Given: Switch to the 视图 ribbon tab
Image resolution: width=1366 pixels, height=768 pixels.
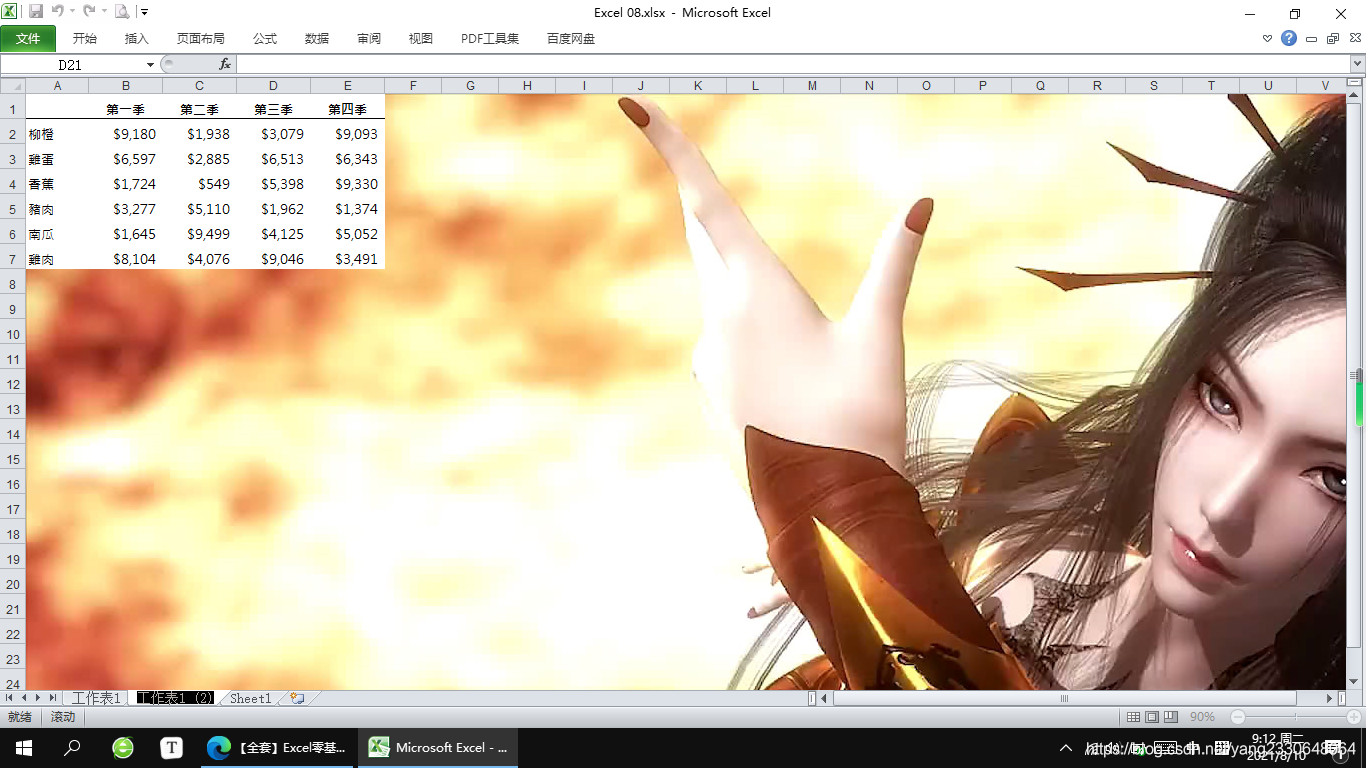Looking at the screenshot, I should click(421, 38).
